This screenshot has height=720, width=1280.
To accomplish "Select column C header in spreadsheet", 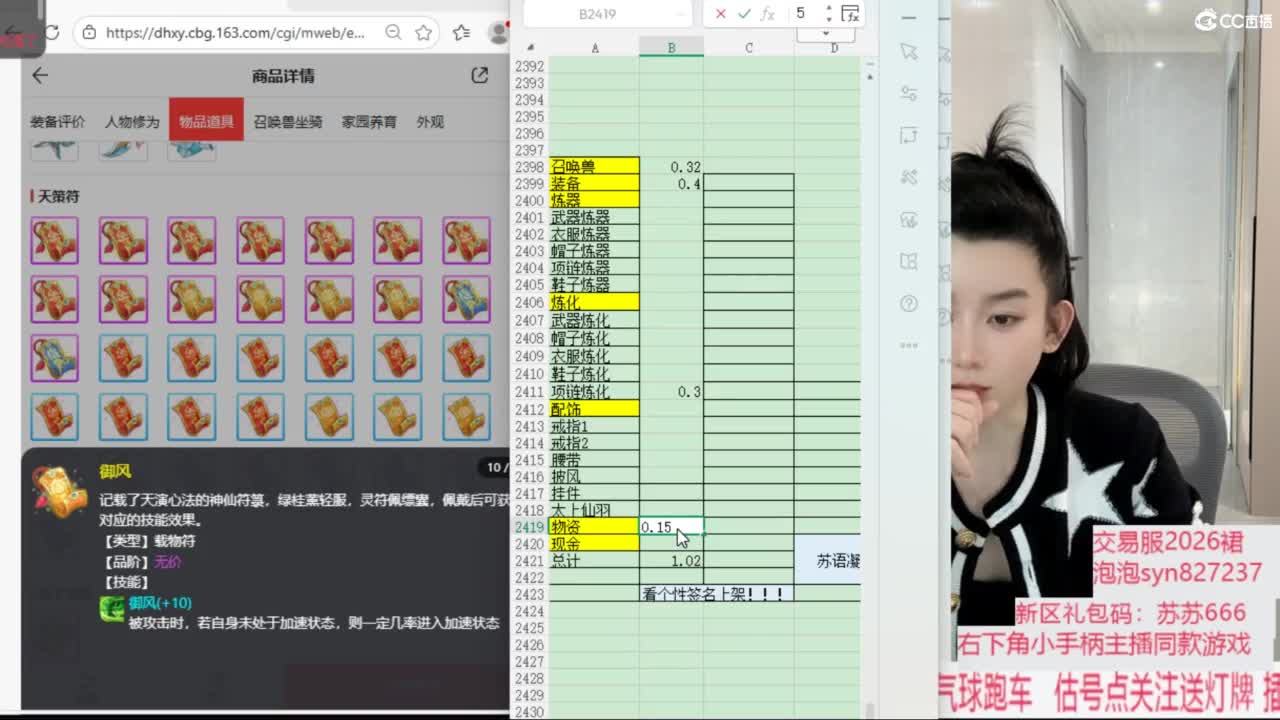I will [748, 47].
